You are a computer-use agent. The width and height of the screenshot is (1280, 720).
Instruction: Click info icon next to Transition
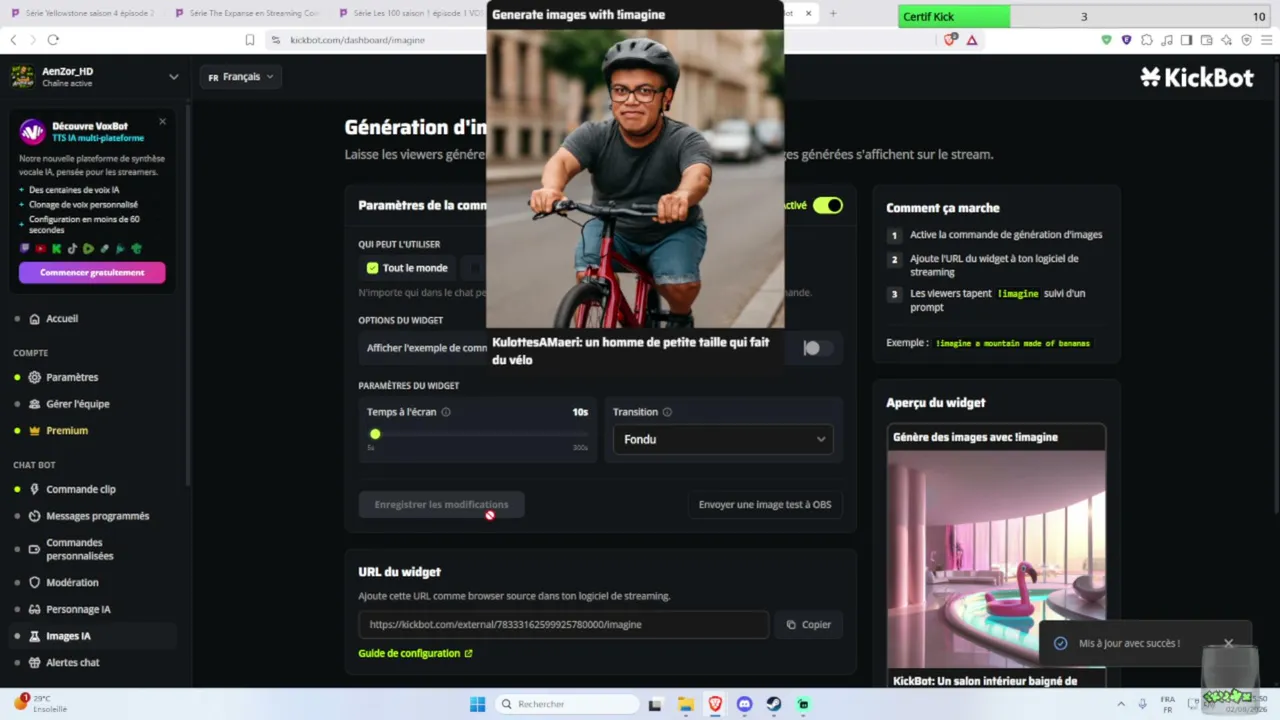click(667, 412)
